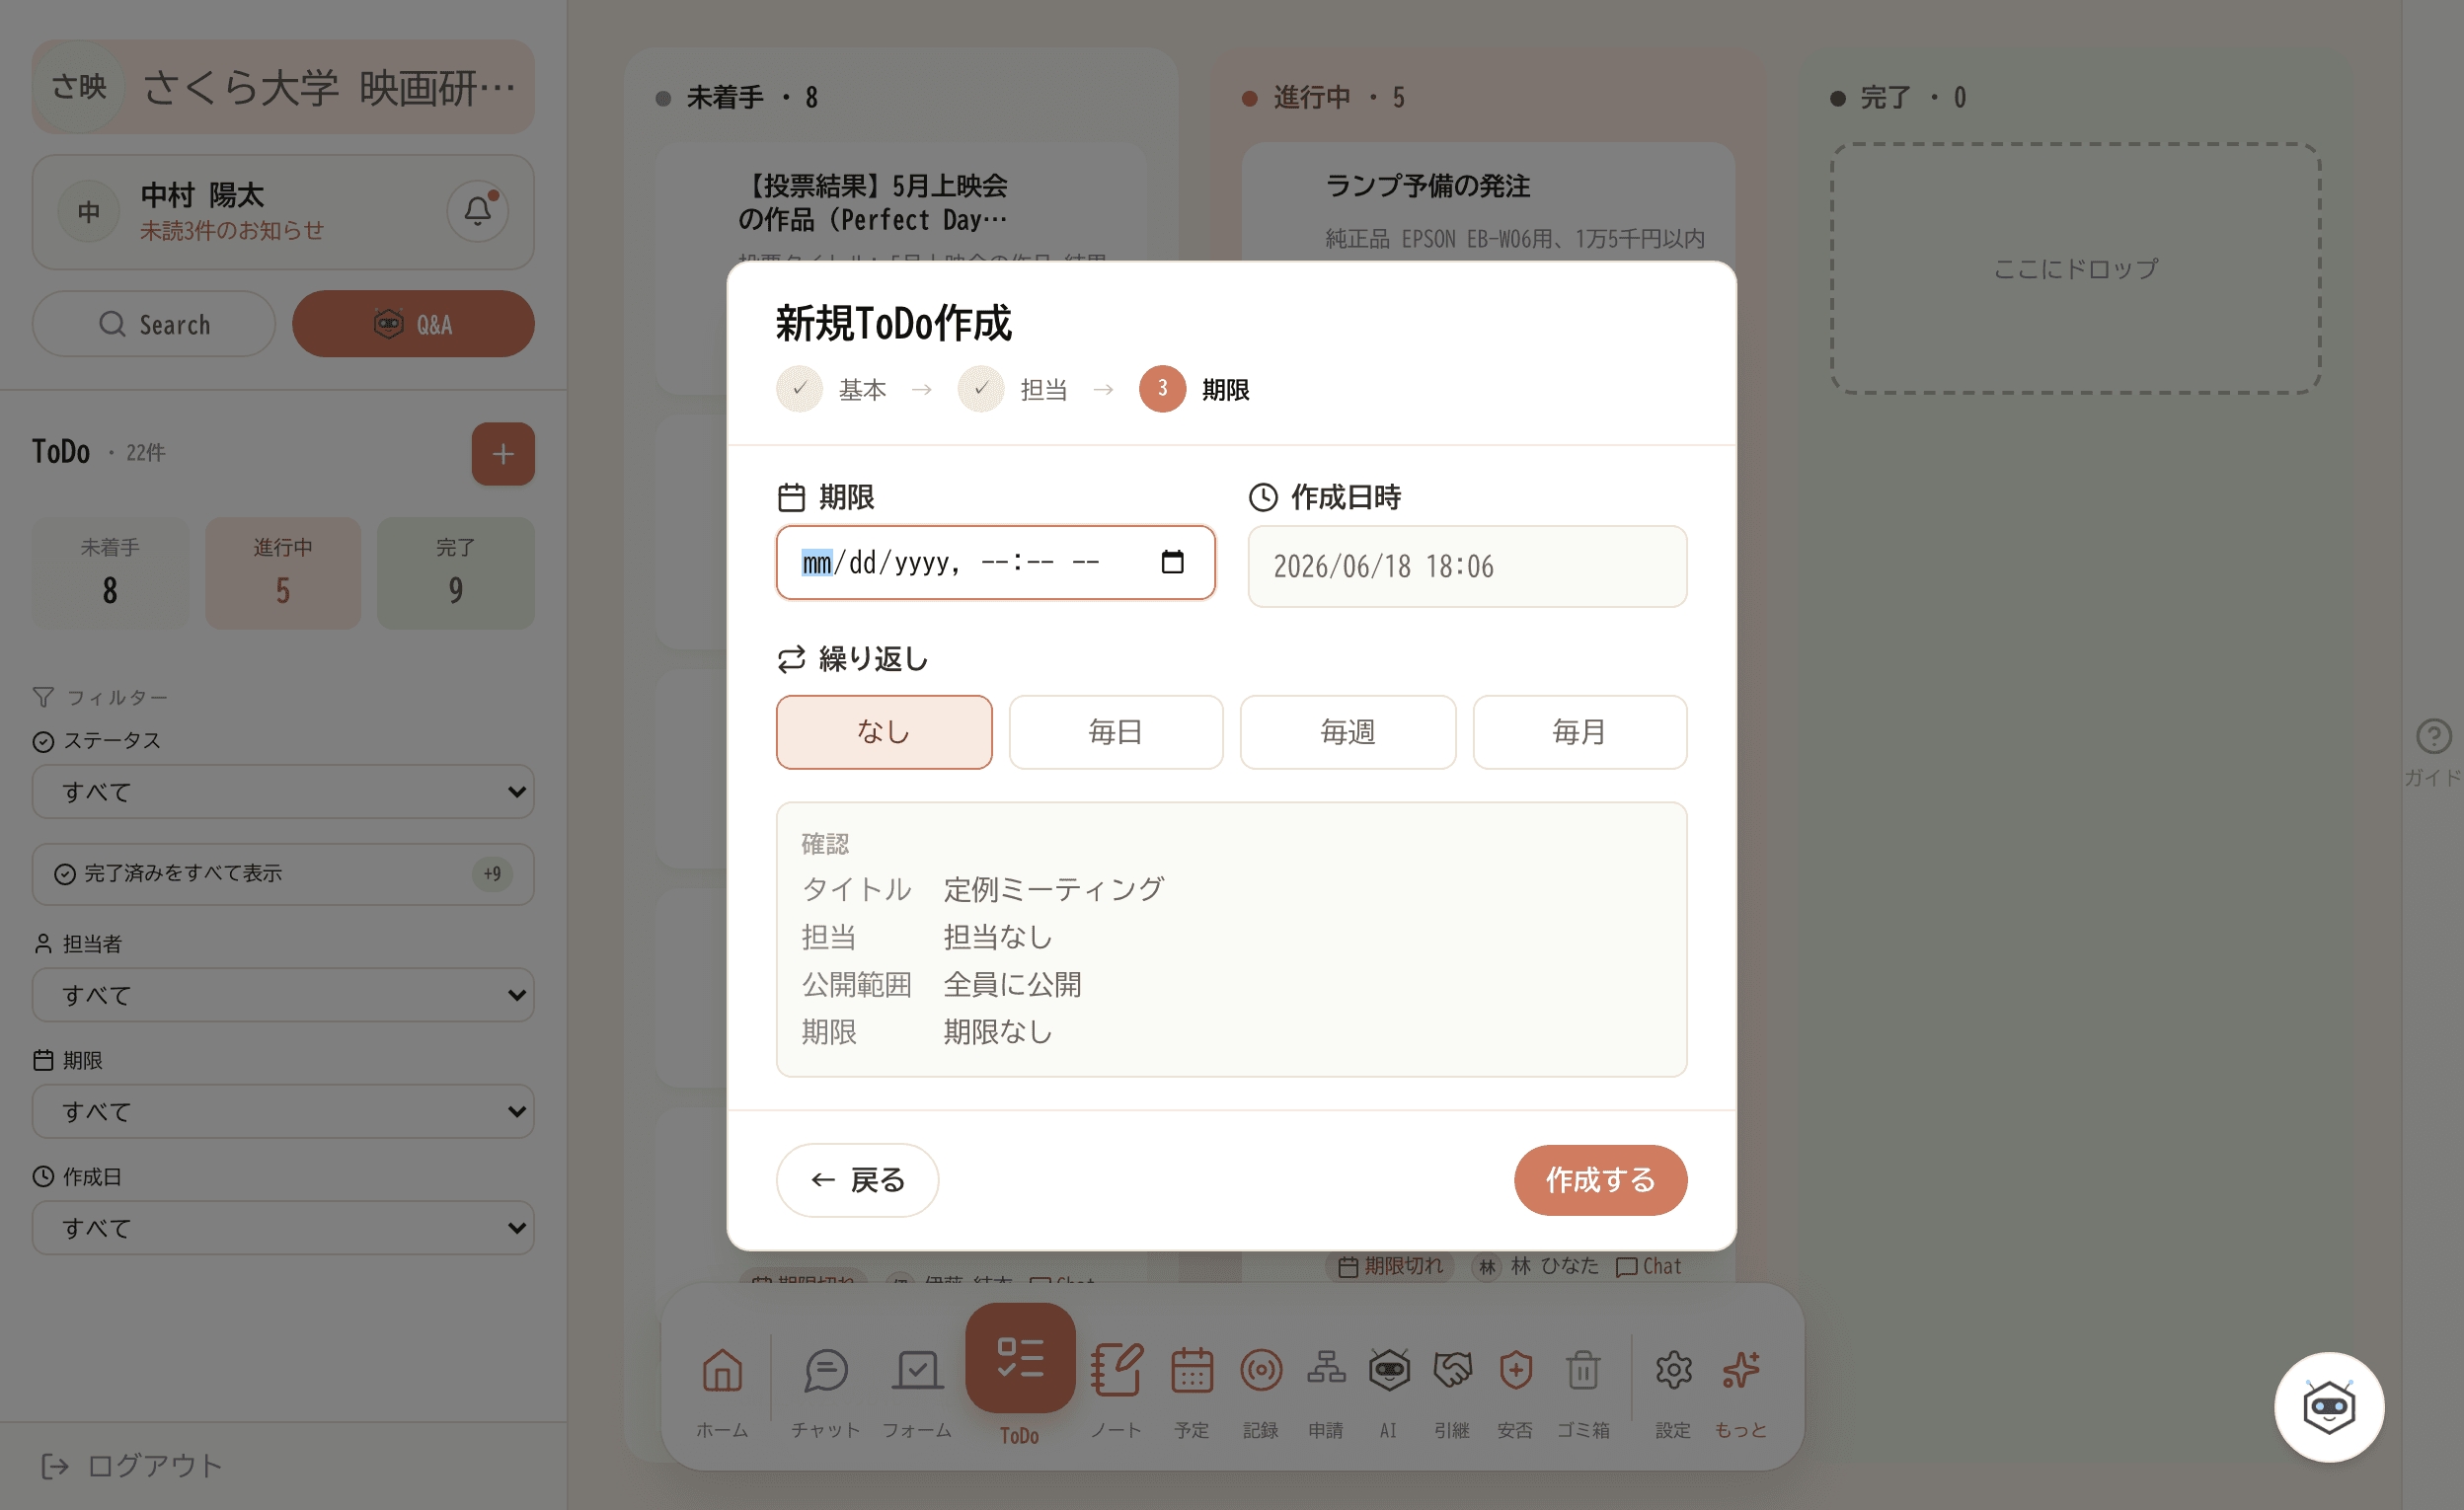Viewport: 2464px width, 1510px height.
Task: Go to the 担当 wizard step
Action: (x=1013, y=389)
